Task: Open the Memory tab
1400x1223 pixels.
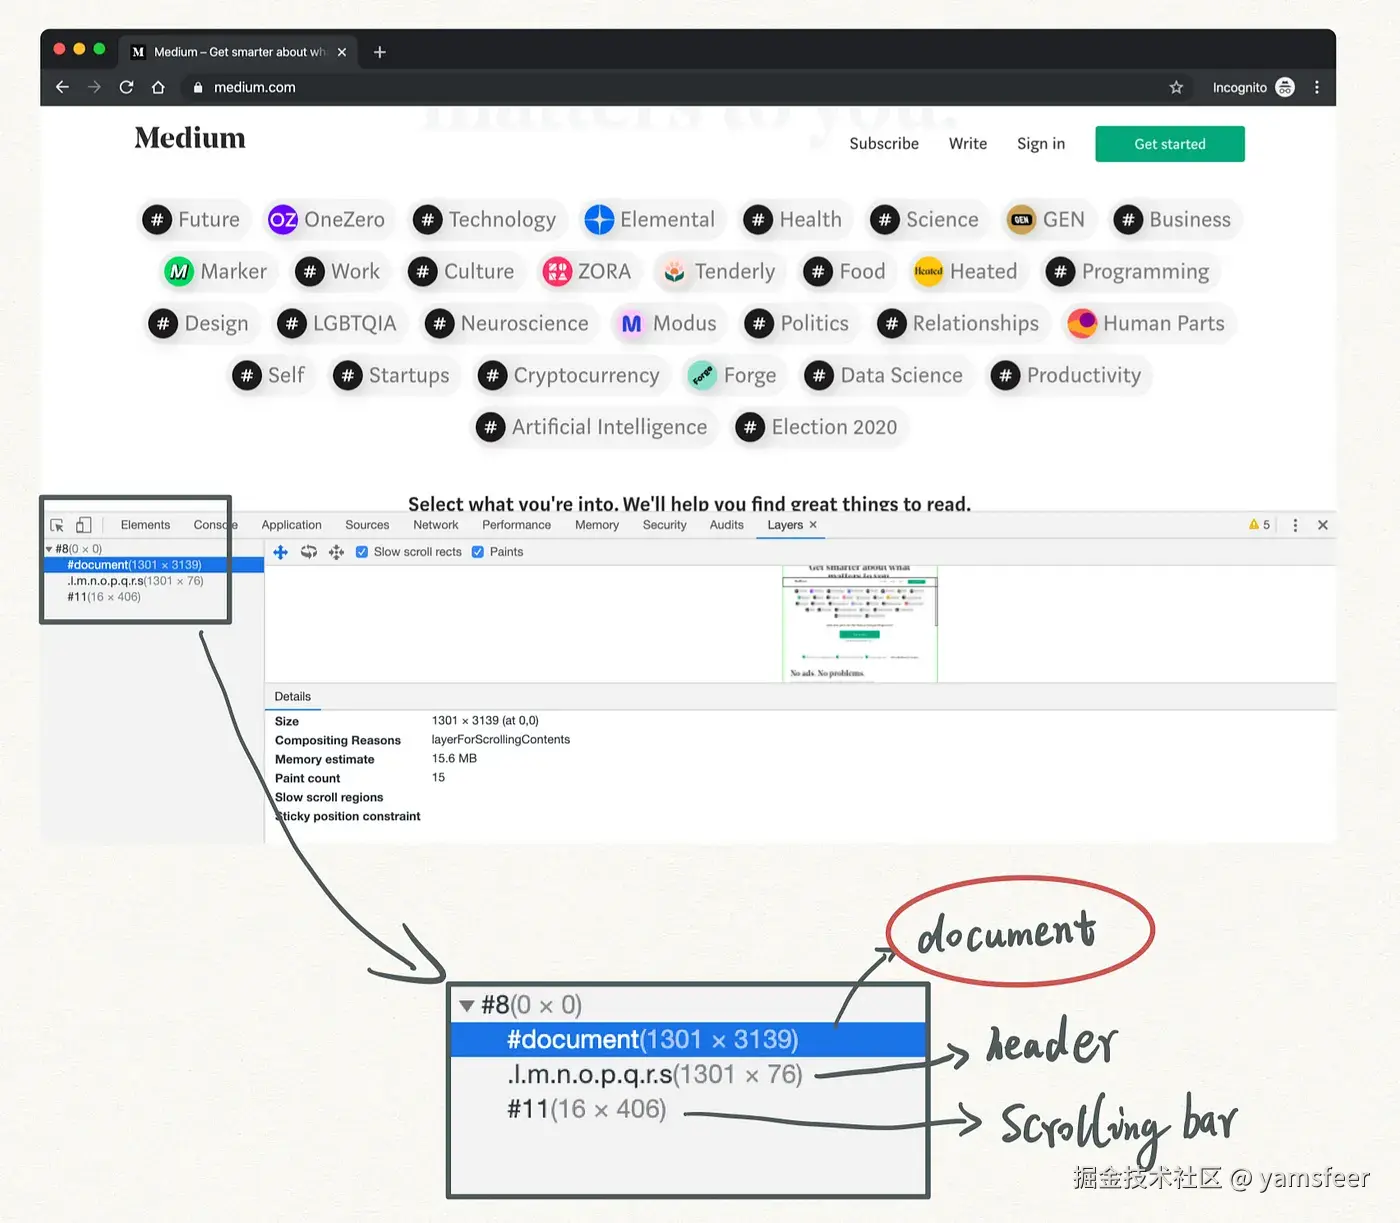Action: tap(597, 525)
